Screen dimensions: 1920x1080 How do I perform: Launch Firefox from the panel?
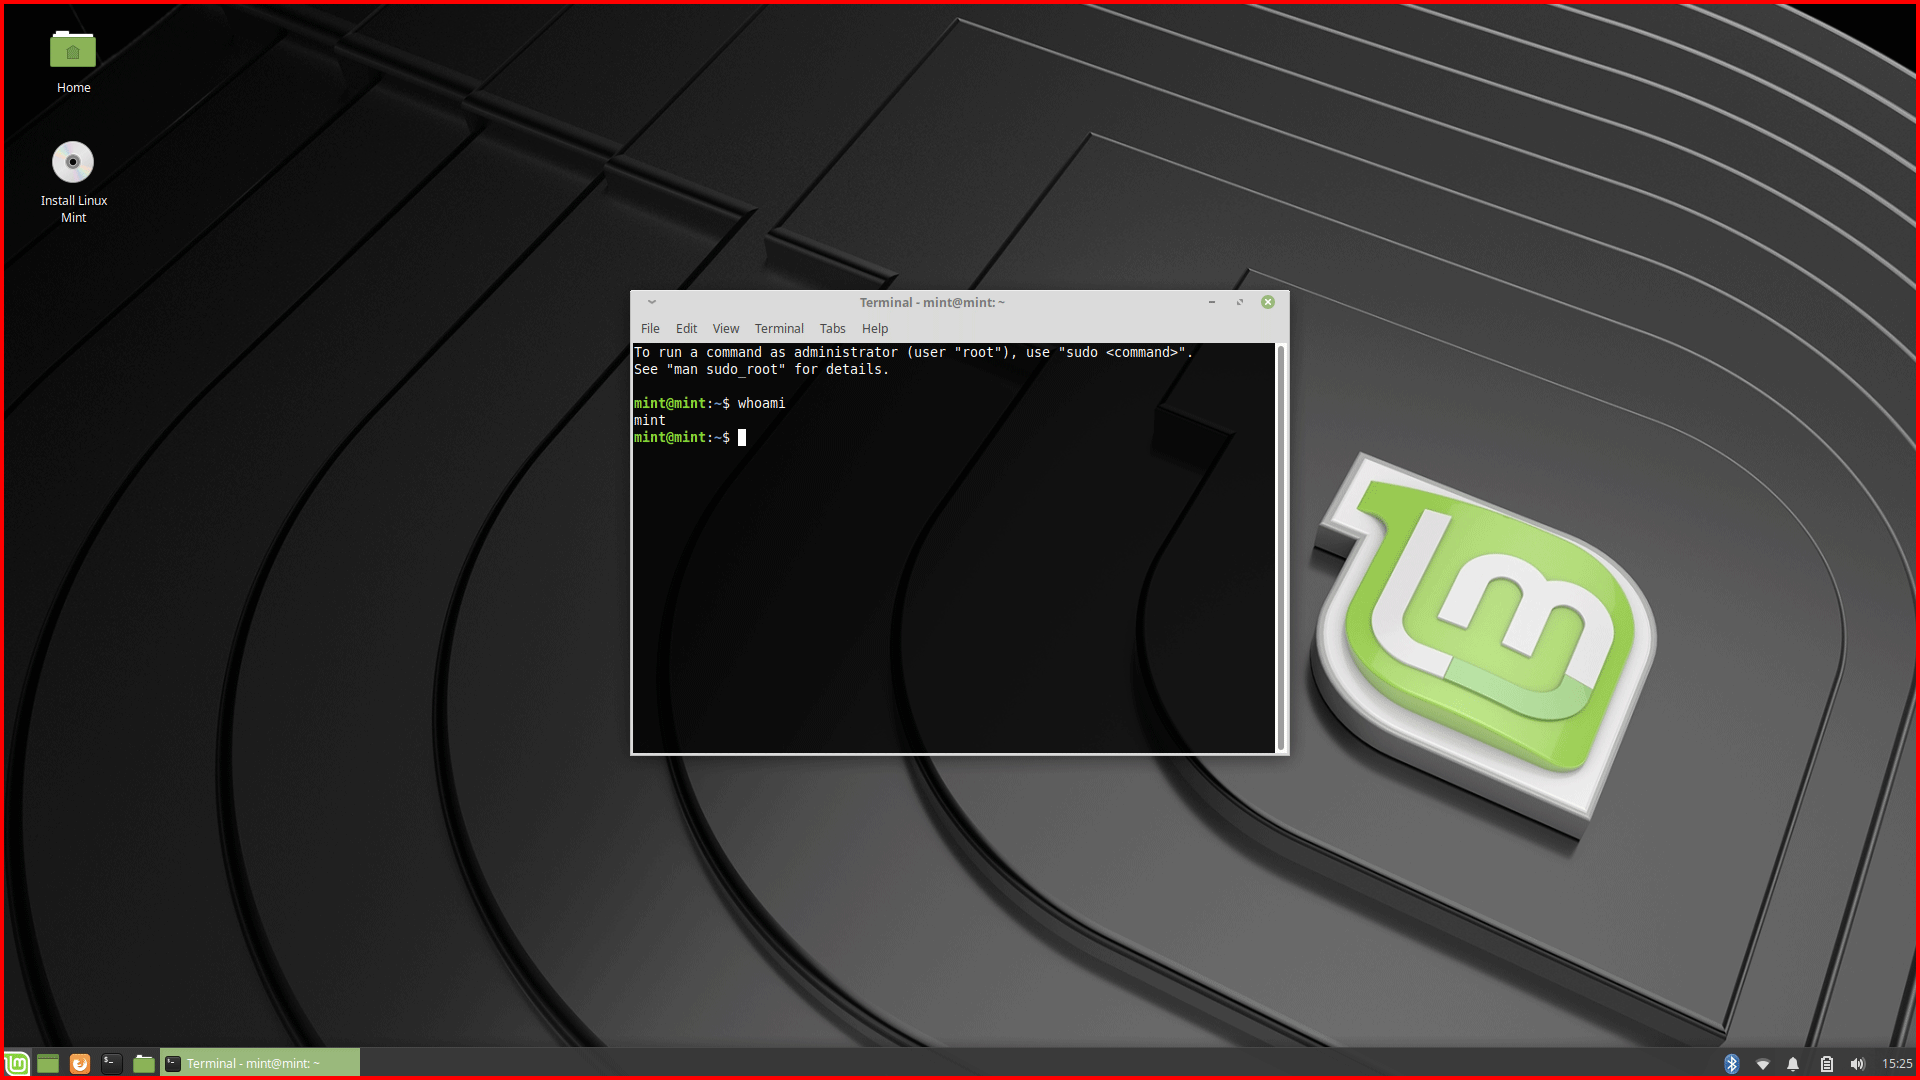(80, 1063)
